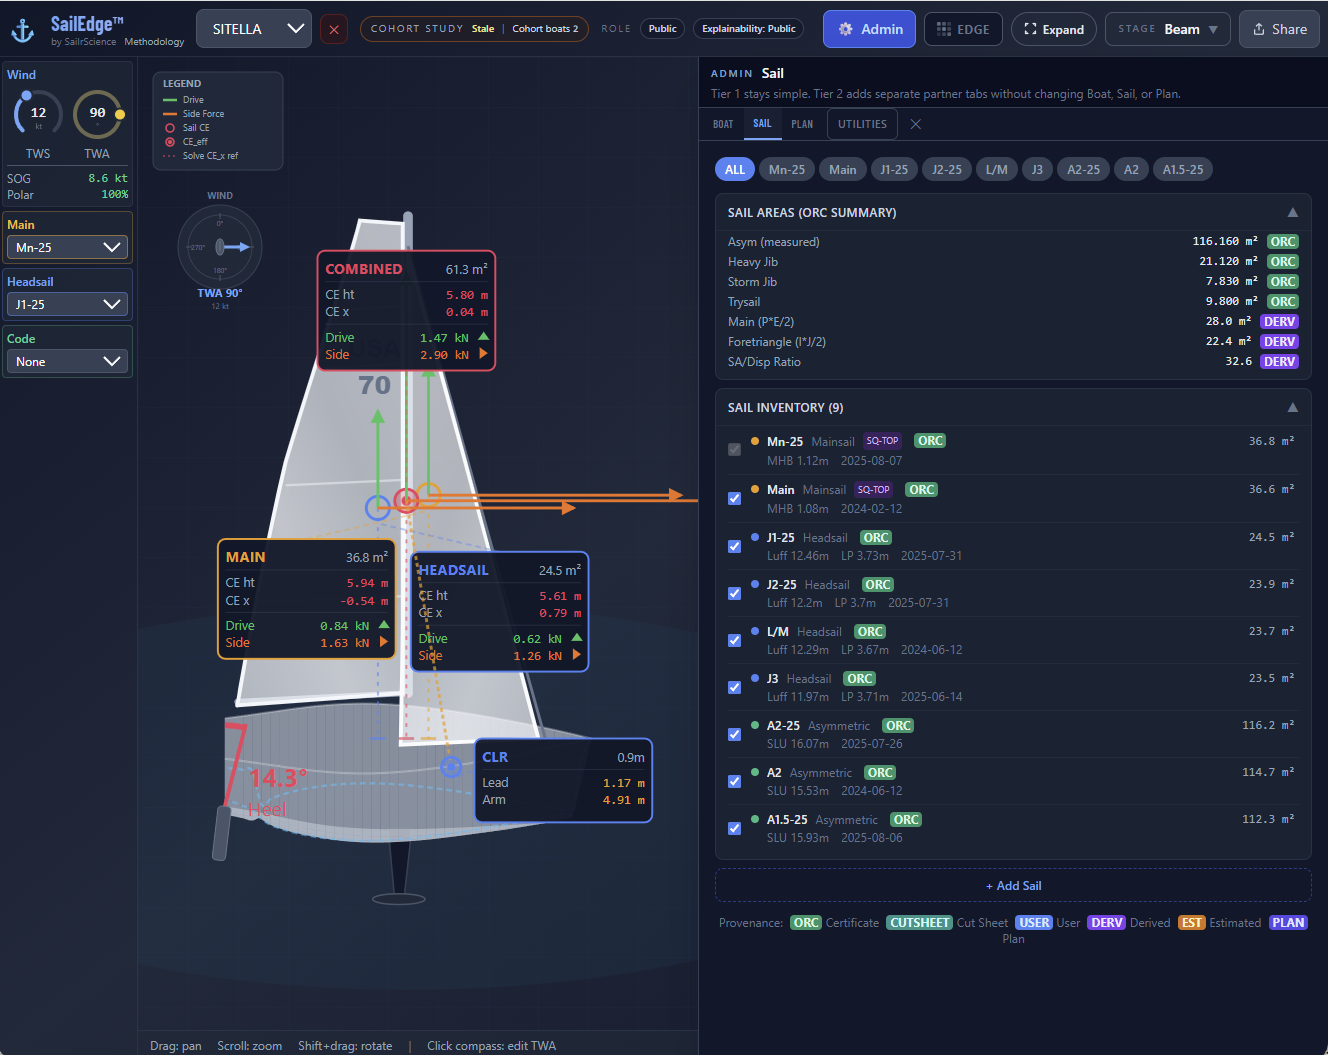This screenshot has width=1328, height=1055.
Task: Uncheck the J2-25 headsail checkbox
Action: coord(735,593)
